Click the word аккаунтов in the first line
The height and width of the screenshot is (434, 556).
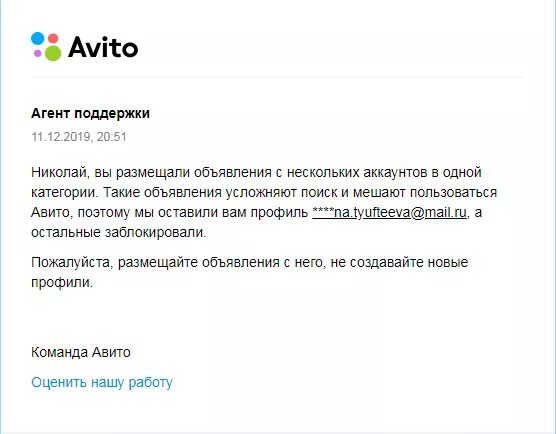pos(395,172)
